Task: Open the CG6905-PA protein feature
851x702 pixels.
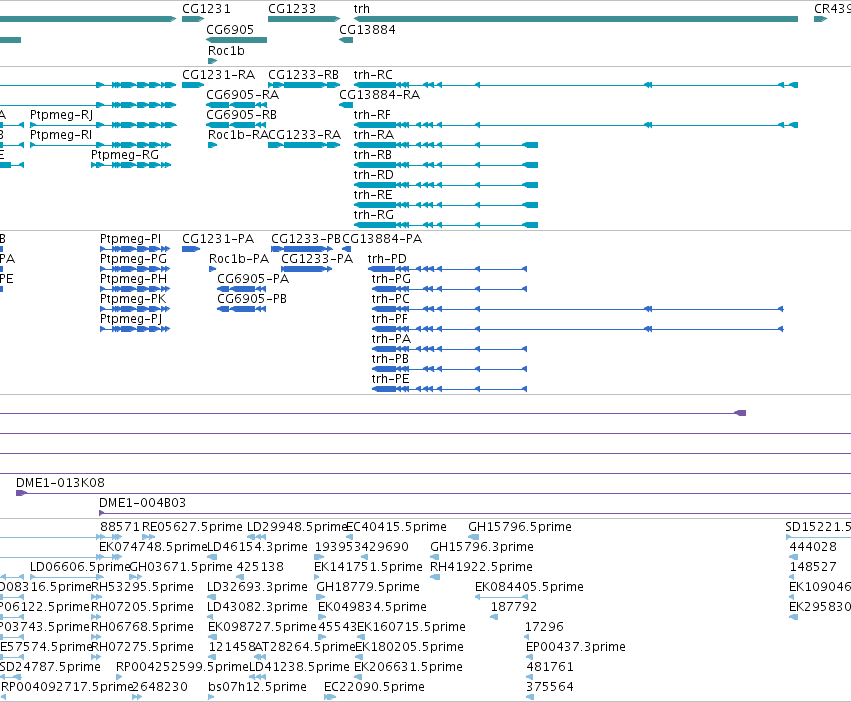Action: [253, 279]
